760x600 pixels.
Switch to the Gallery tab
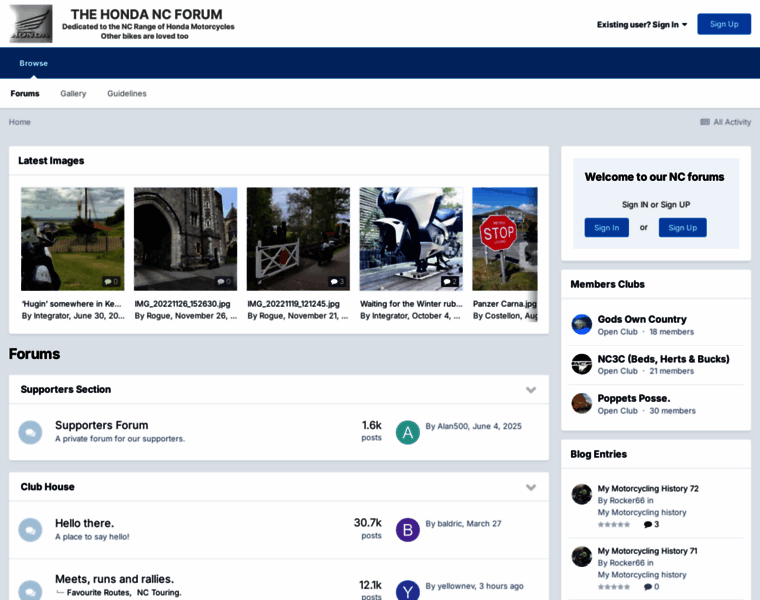[73, 93]
